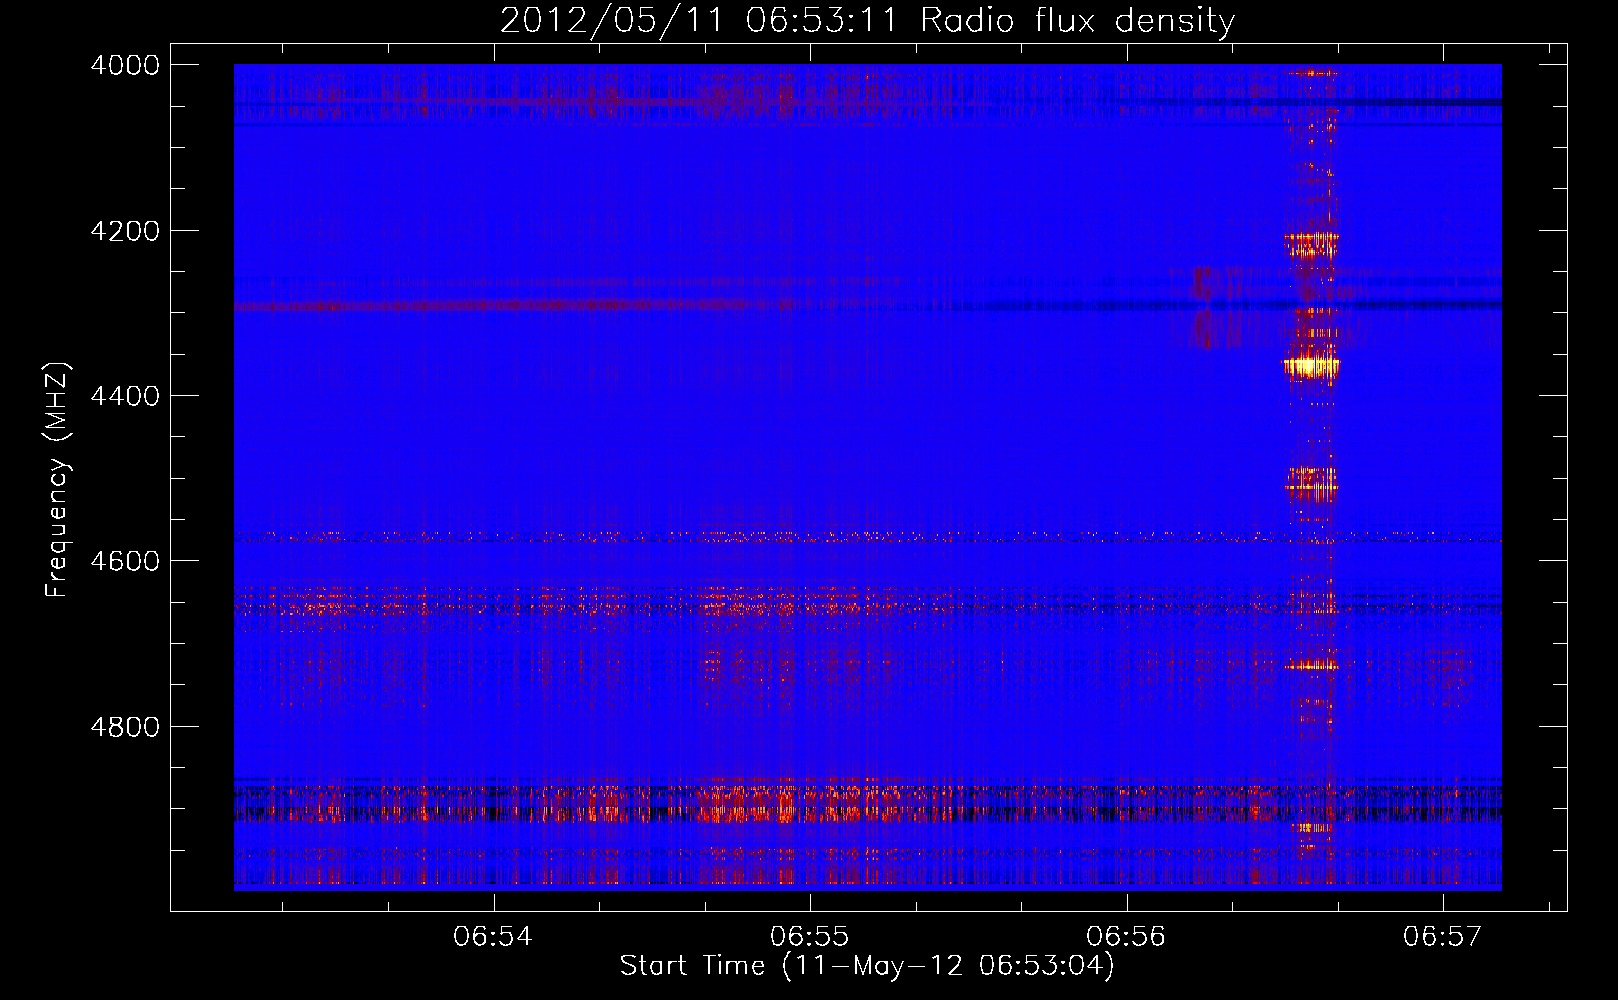Click the brightest yellow burst near 4360 MHz

coord(1311,366)
